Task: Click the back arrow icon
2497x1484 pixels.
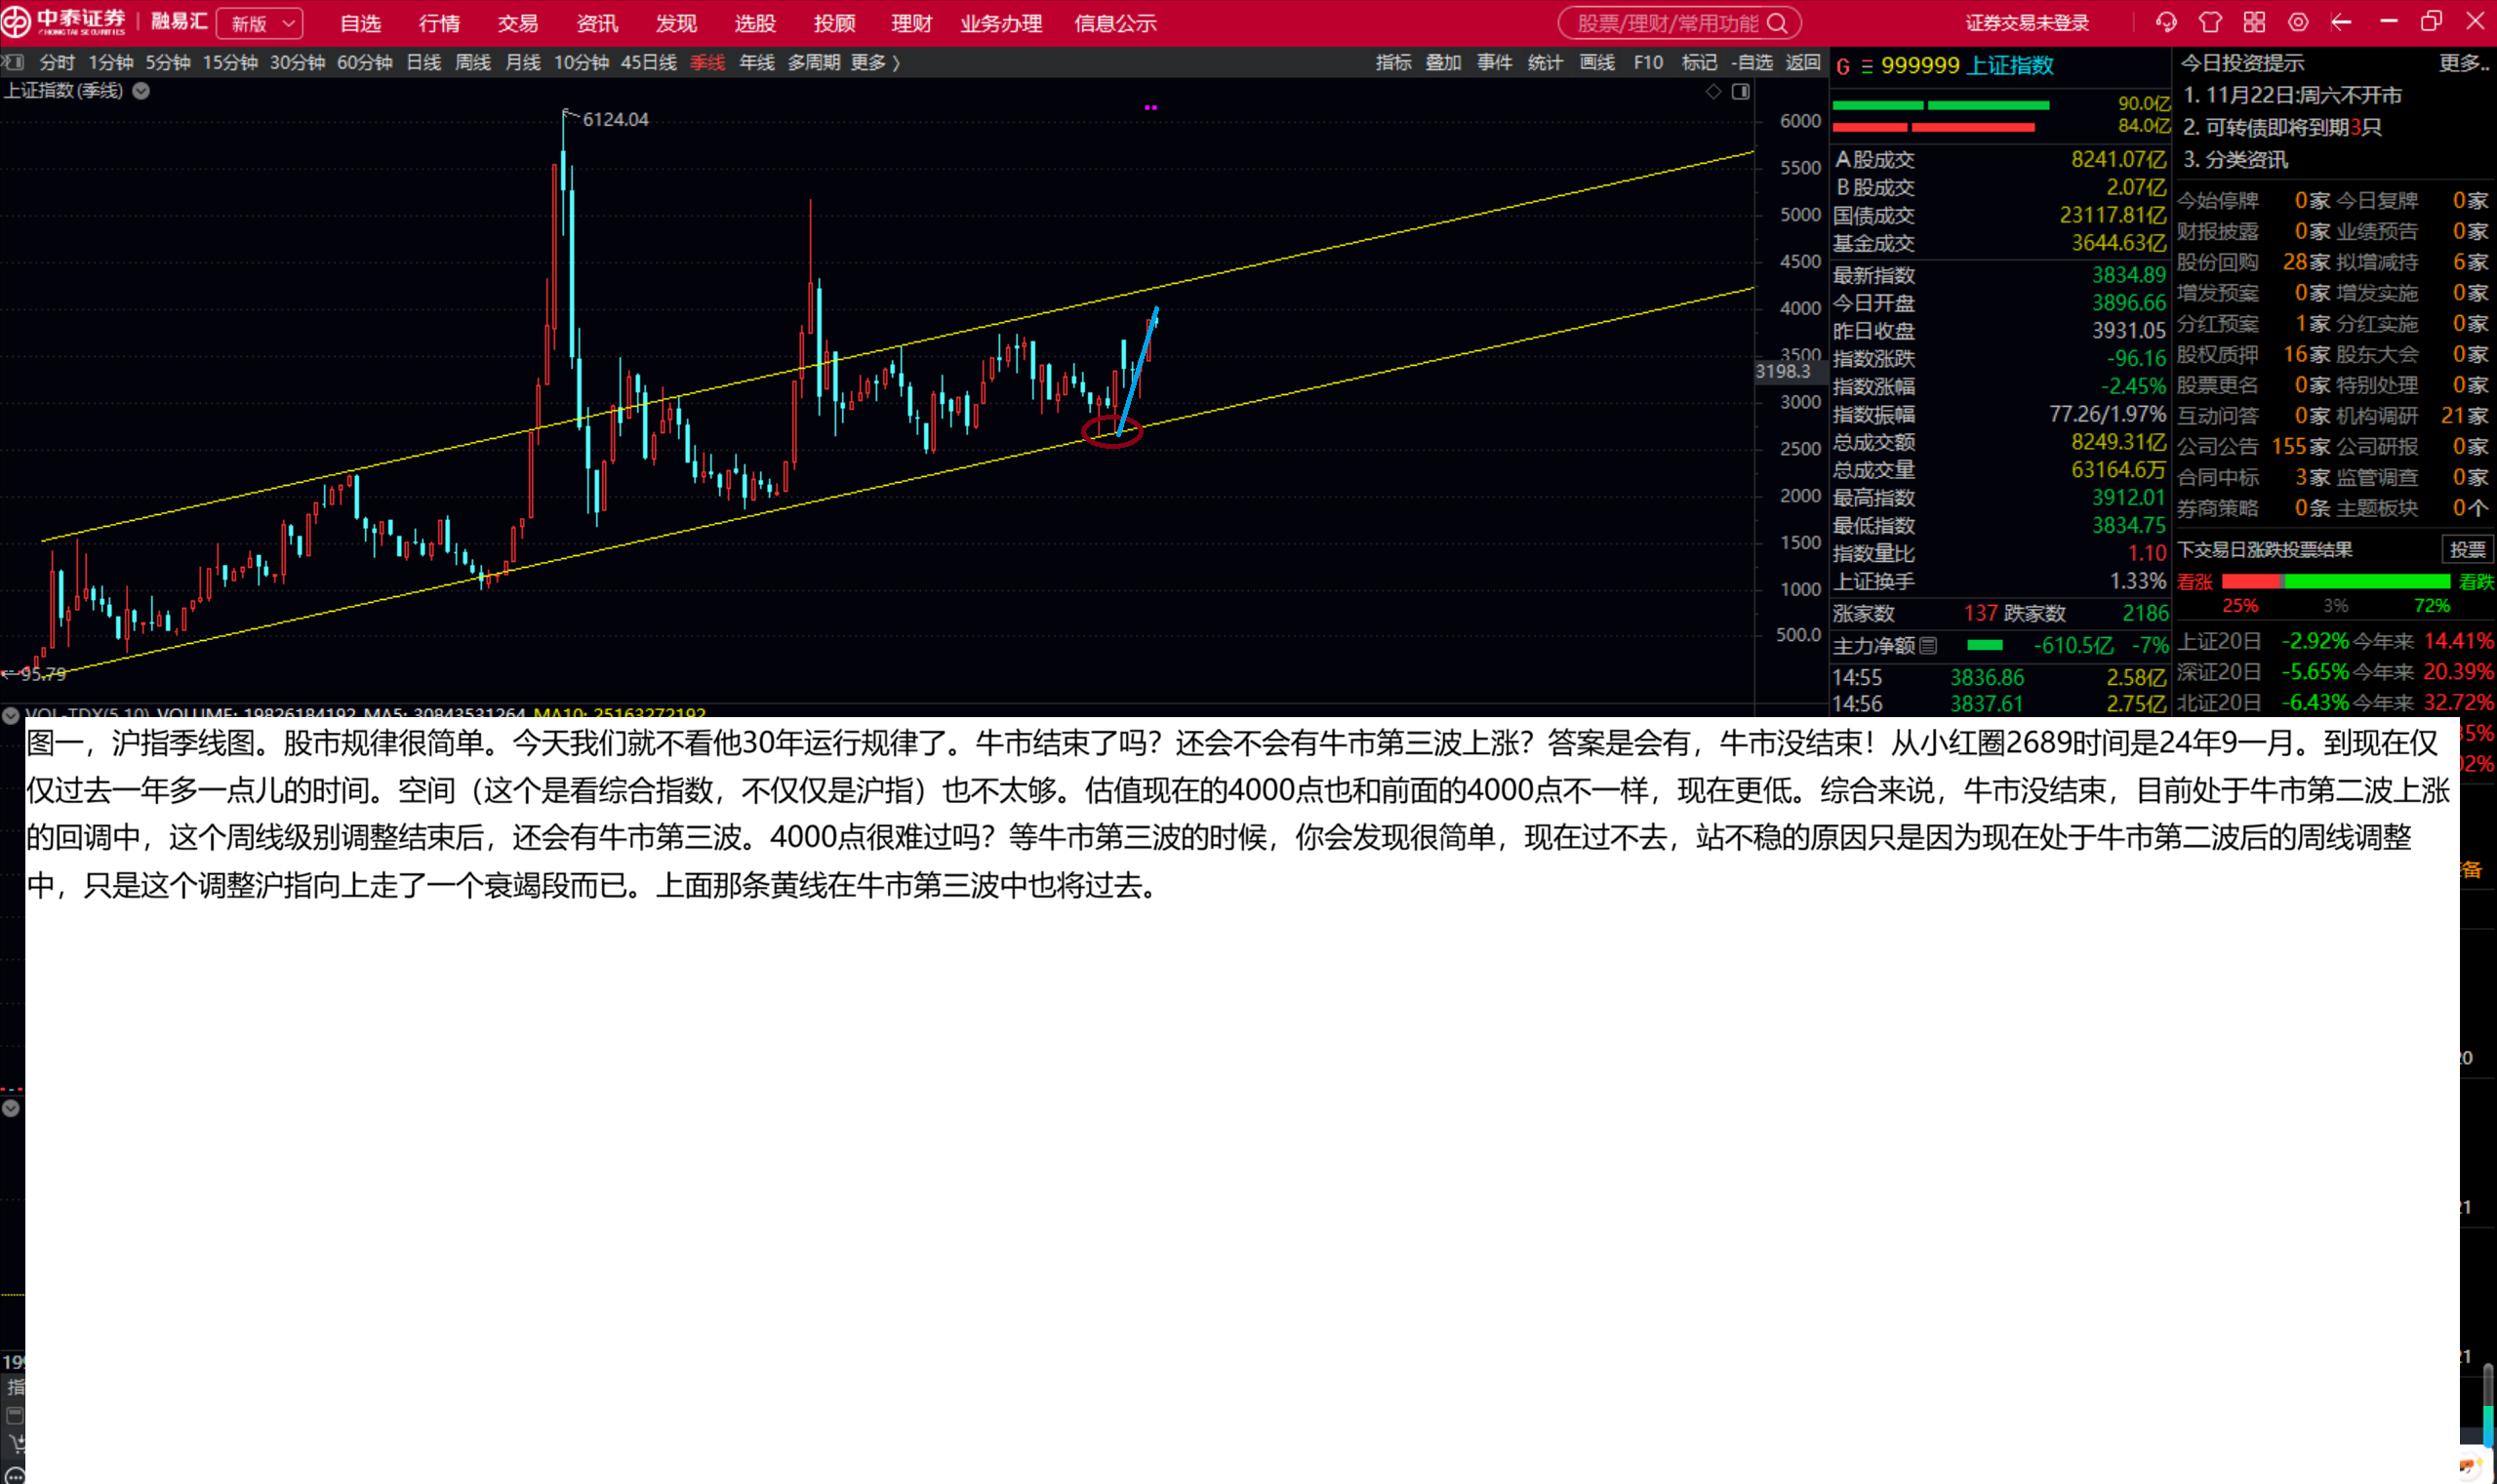Action: click(2341, 22)
